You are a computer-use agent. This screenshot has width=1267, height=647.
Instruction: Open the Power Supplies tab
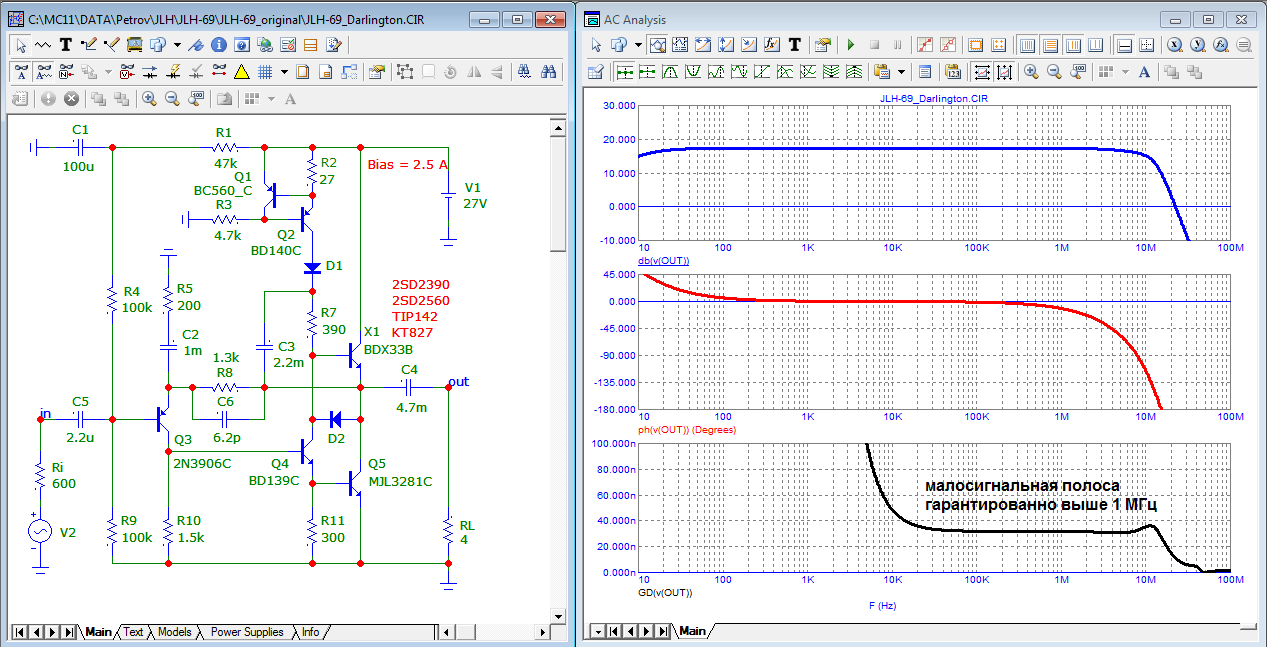click(x=246, y=632)
